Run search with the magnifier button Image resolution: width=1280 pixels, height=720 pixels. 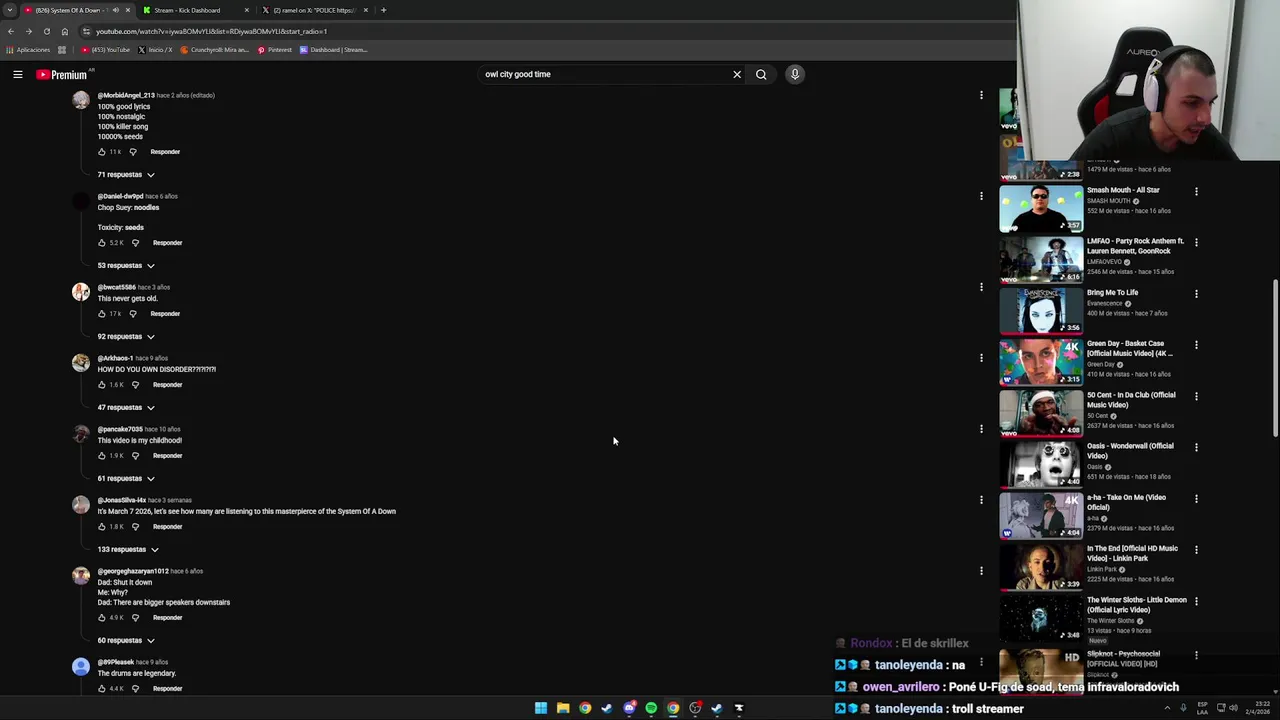761,74
